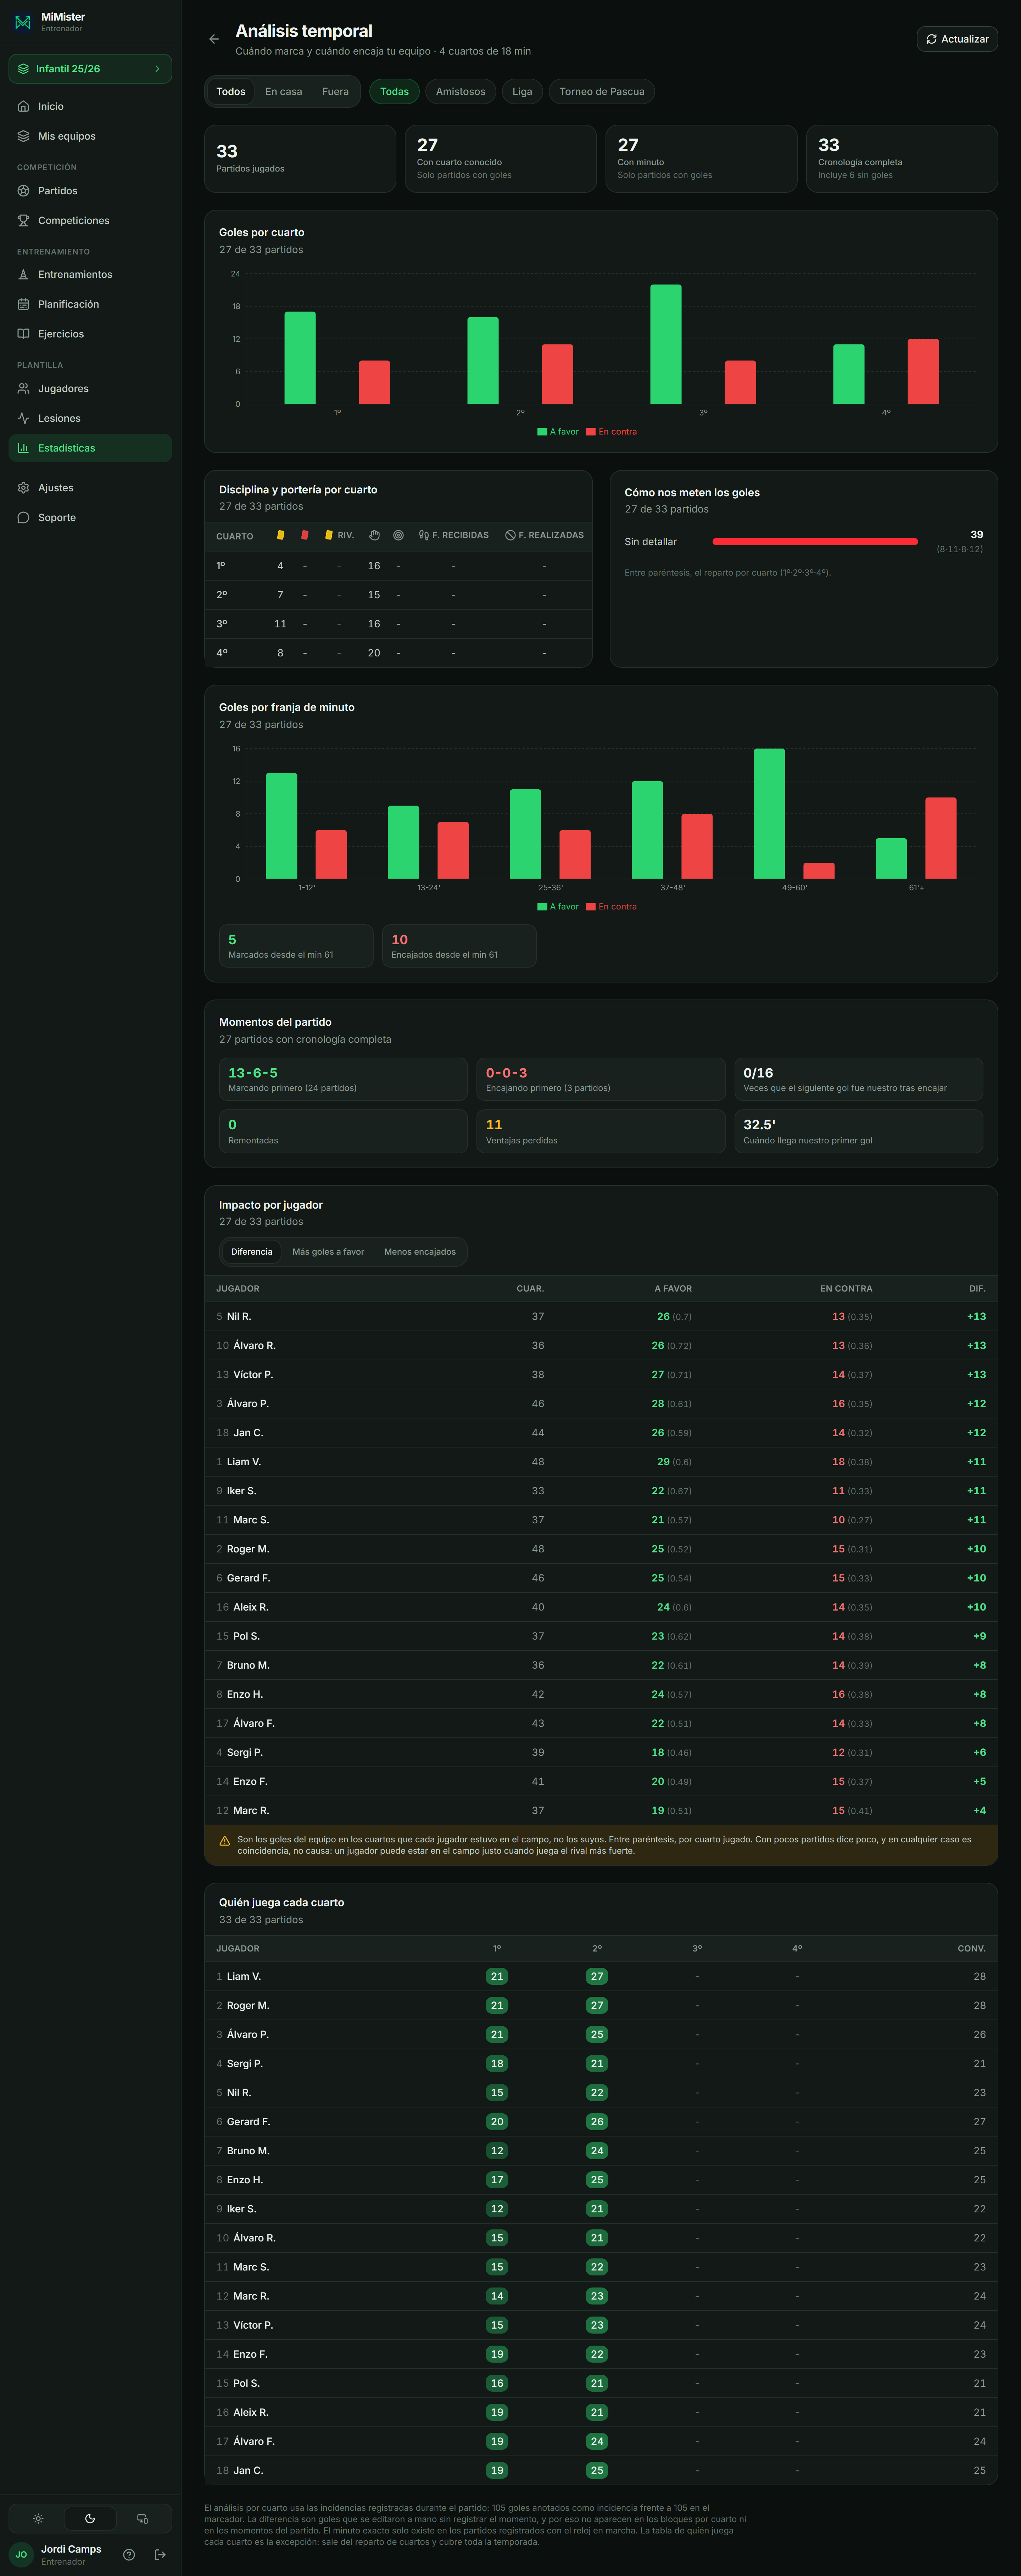This screenshot has height=2576, width=1021.
Task: Sort player impact by Diferencia
Action: click(252, 1252)
